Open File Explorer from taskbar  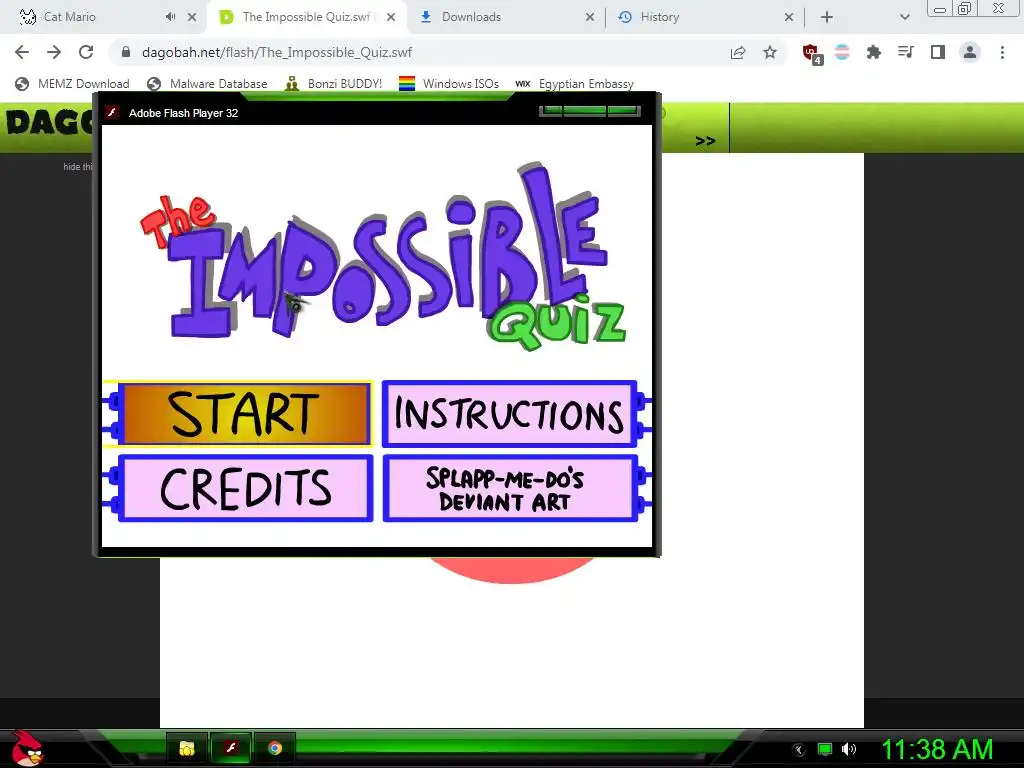click(x=187, y=748)
